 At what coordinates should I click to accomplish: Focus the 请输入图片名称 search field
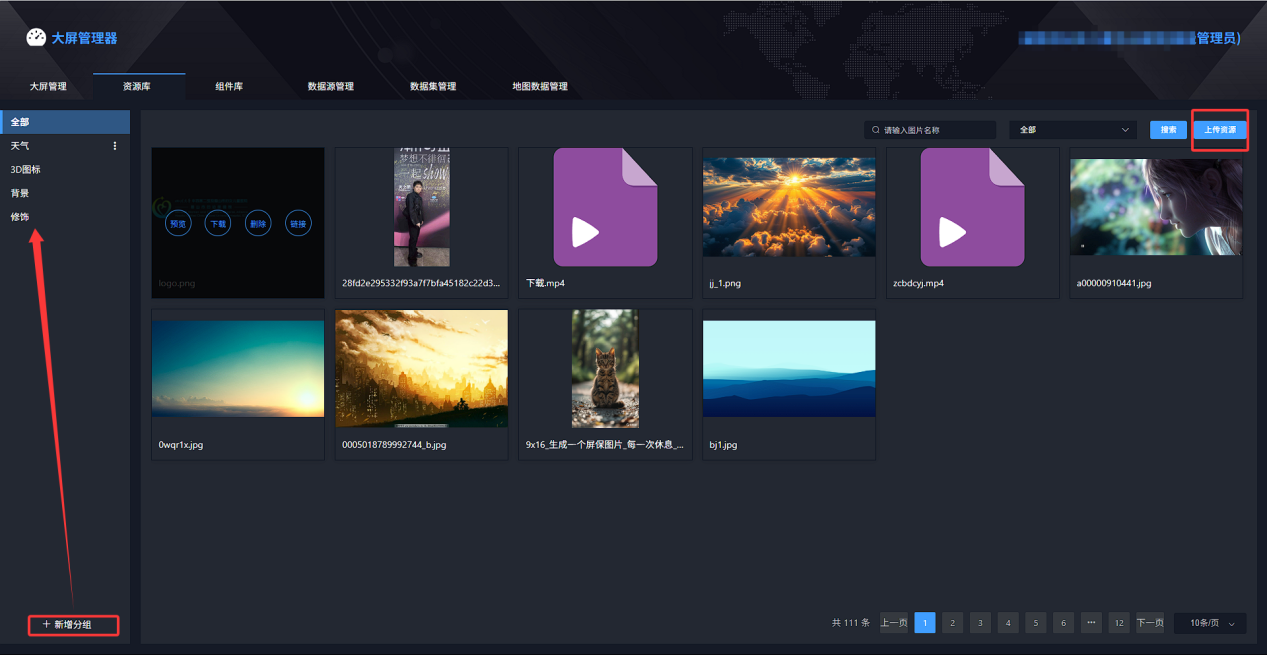[x=930, y=130]
